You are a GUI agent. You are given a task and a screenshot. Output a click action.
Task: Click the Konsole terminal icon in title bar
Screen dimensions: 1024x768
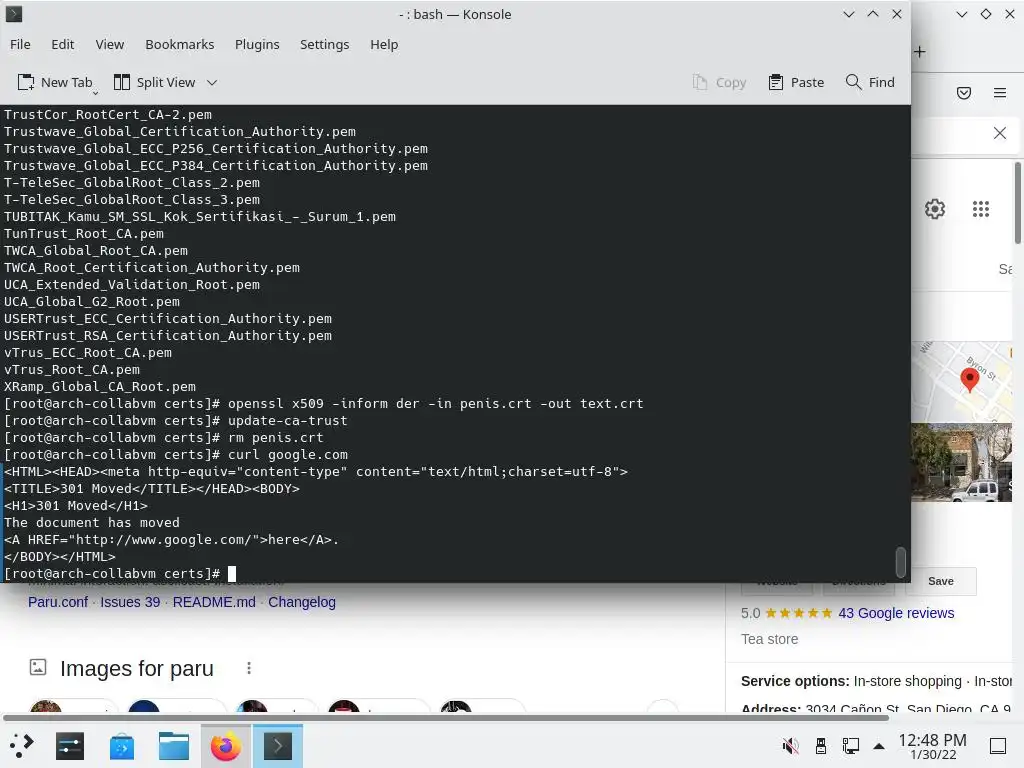[14, 14]
